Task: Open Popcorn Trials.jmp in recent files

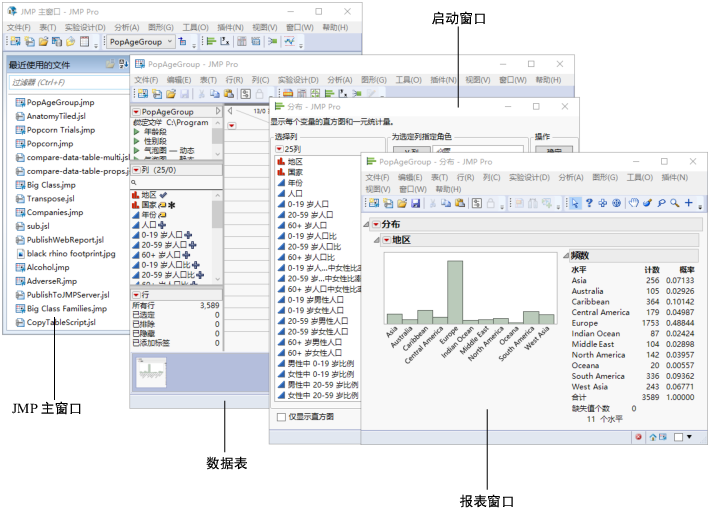Action: click(61, 130)
